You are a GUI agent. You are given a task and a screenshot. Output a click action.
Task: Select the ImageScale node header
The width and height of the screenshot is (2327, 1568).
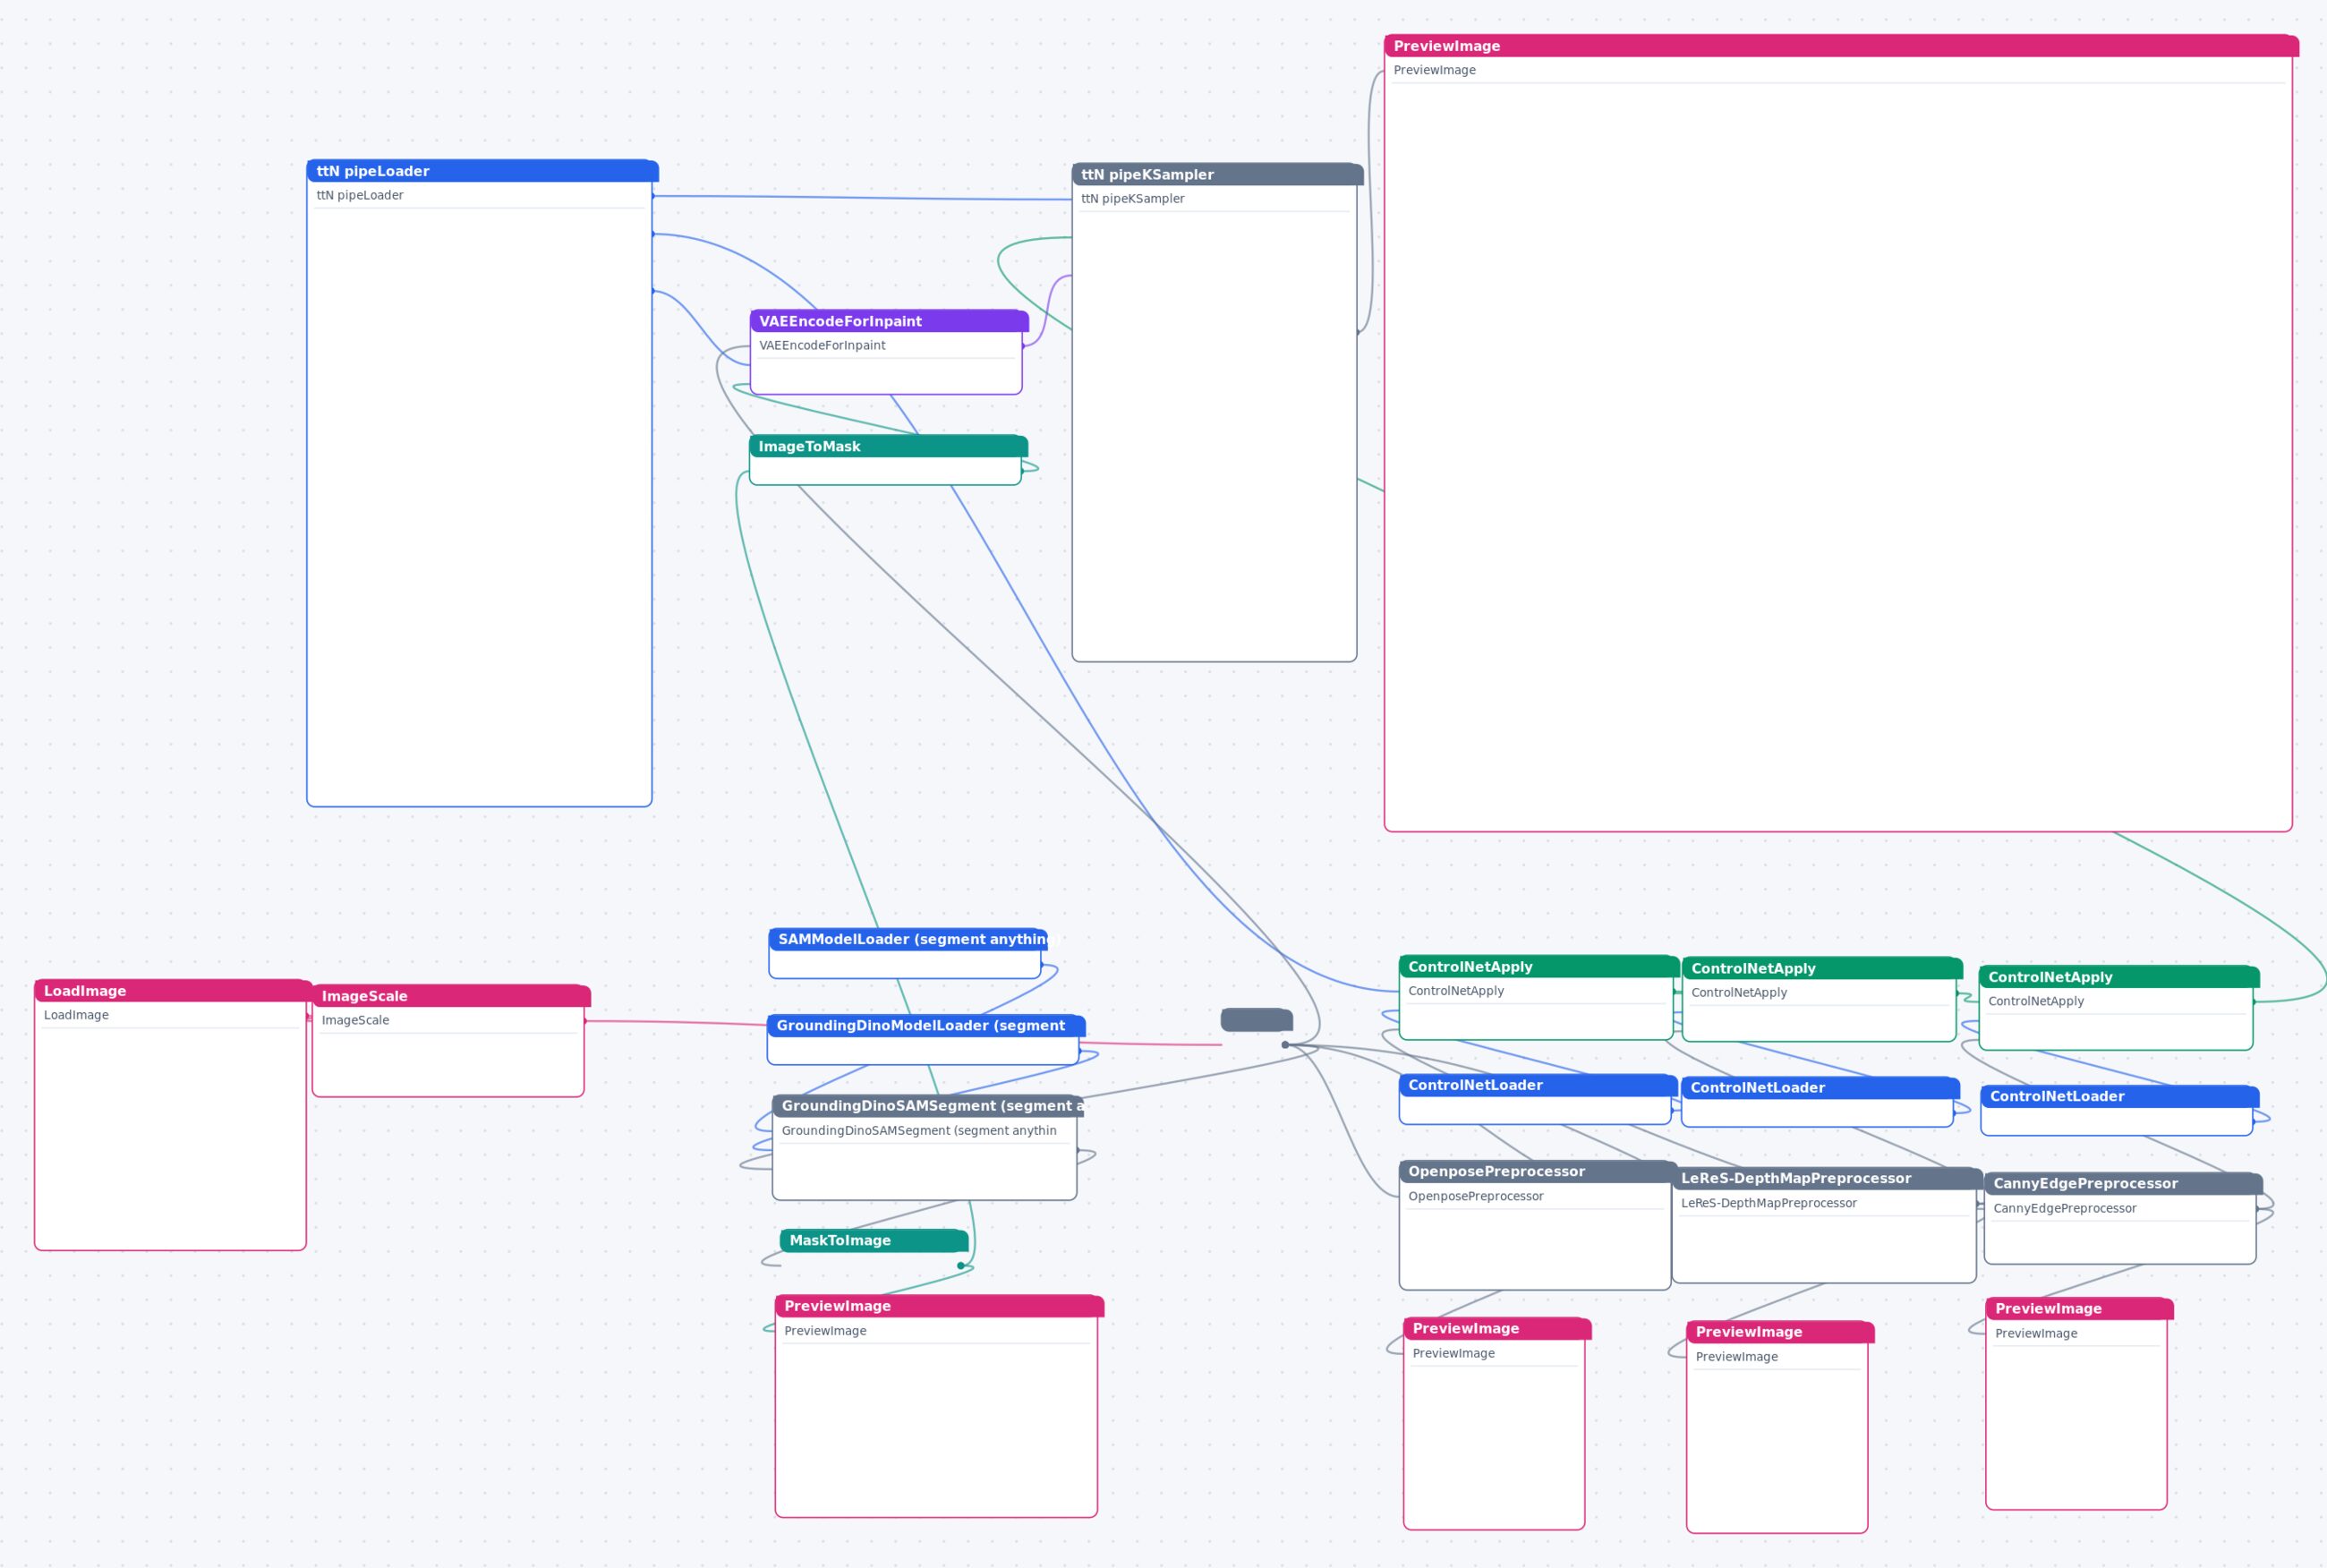[451, 996]
